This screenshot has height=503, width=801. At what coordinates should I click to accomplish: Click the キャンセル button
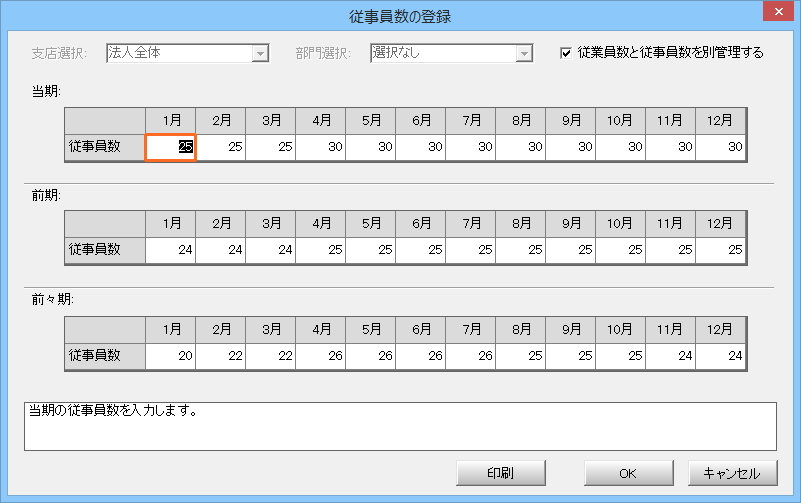pyautogui.click(x=733, y=473)
